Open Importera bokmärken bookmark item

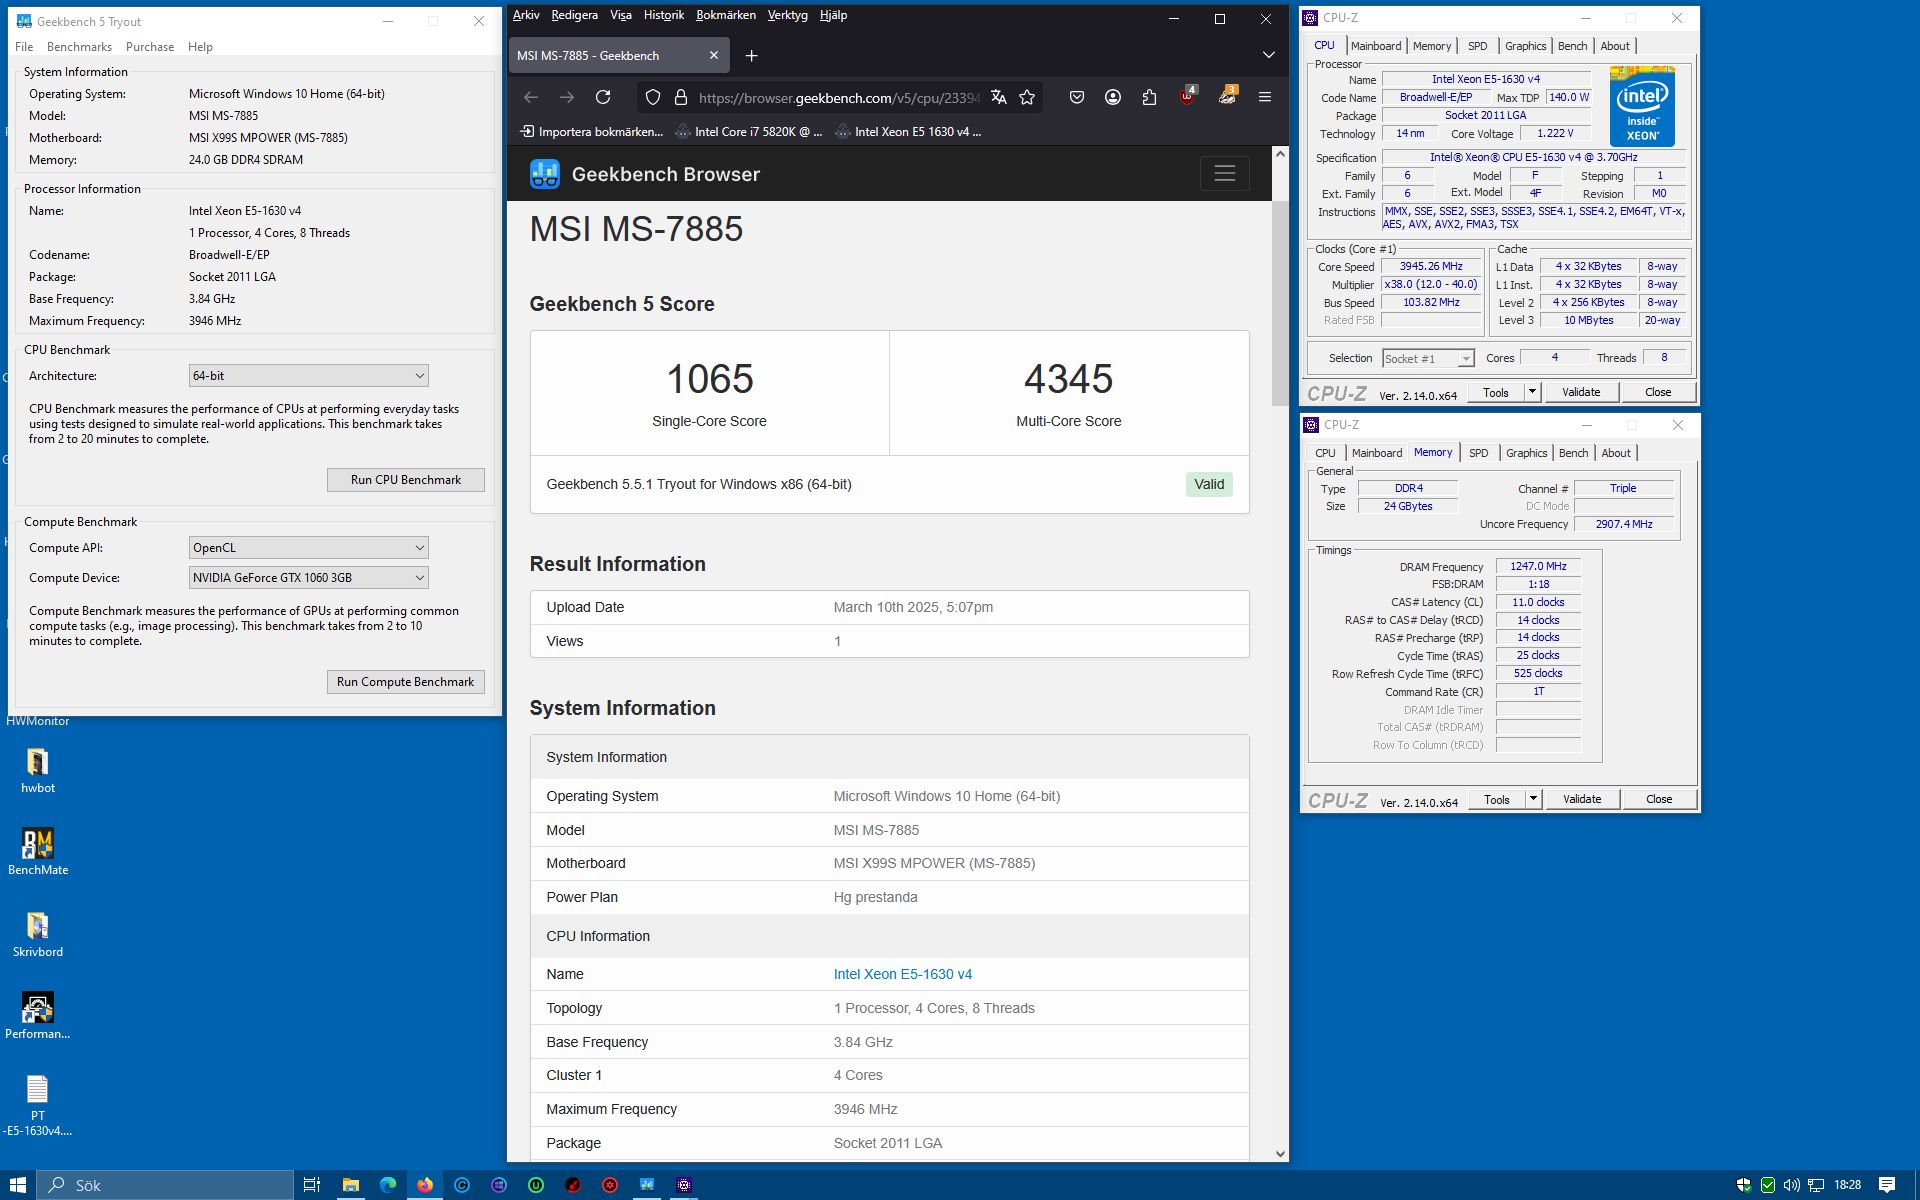coord(592,132)
